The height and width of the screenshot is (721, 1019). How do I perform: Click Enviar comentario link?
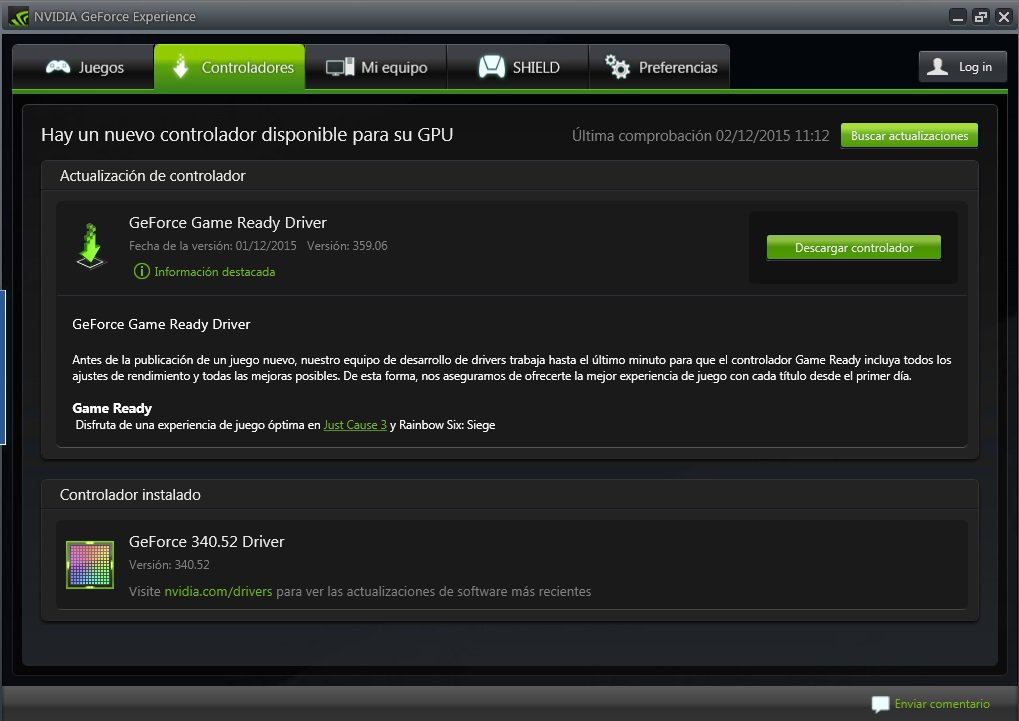[942, 703]
